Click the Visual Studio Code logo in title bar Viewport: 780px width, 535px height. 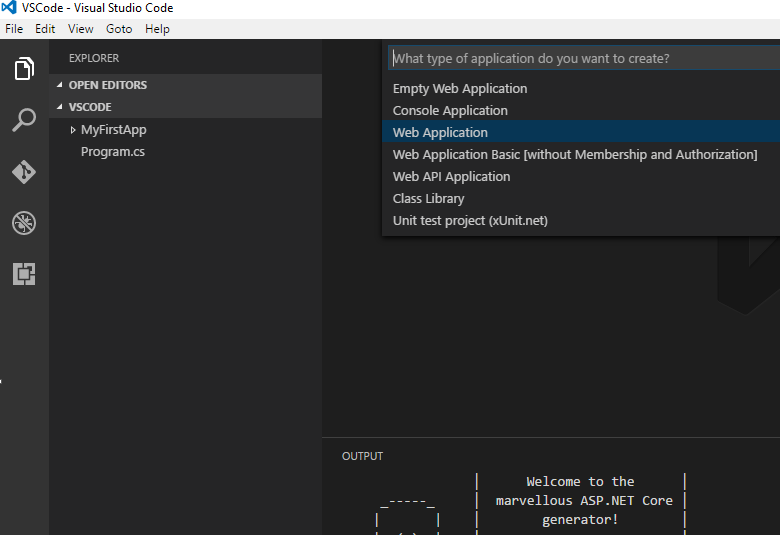tap(9, 7)
